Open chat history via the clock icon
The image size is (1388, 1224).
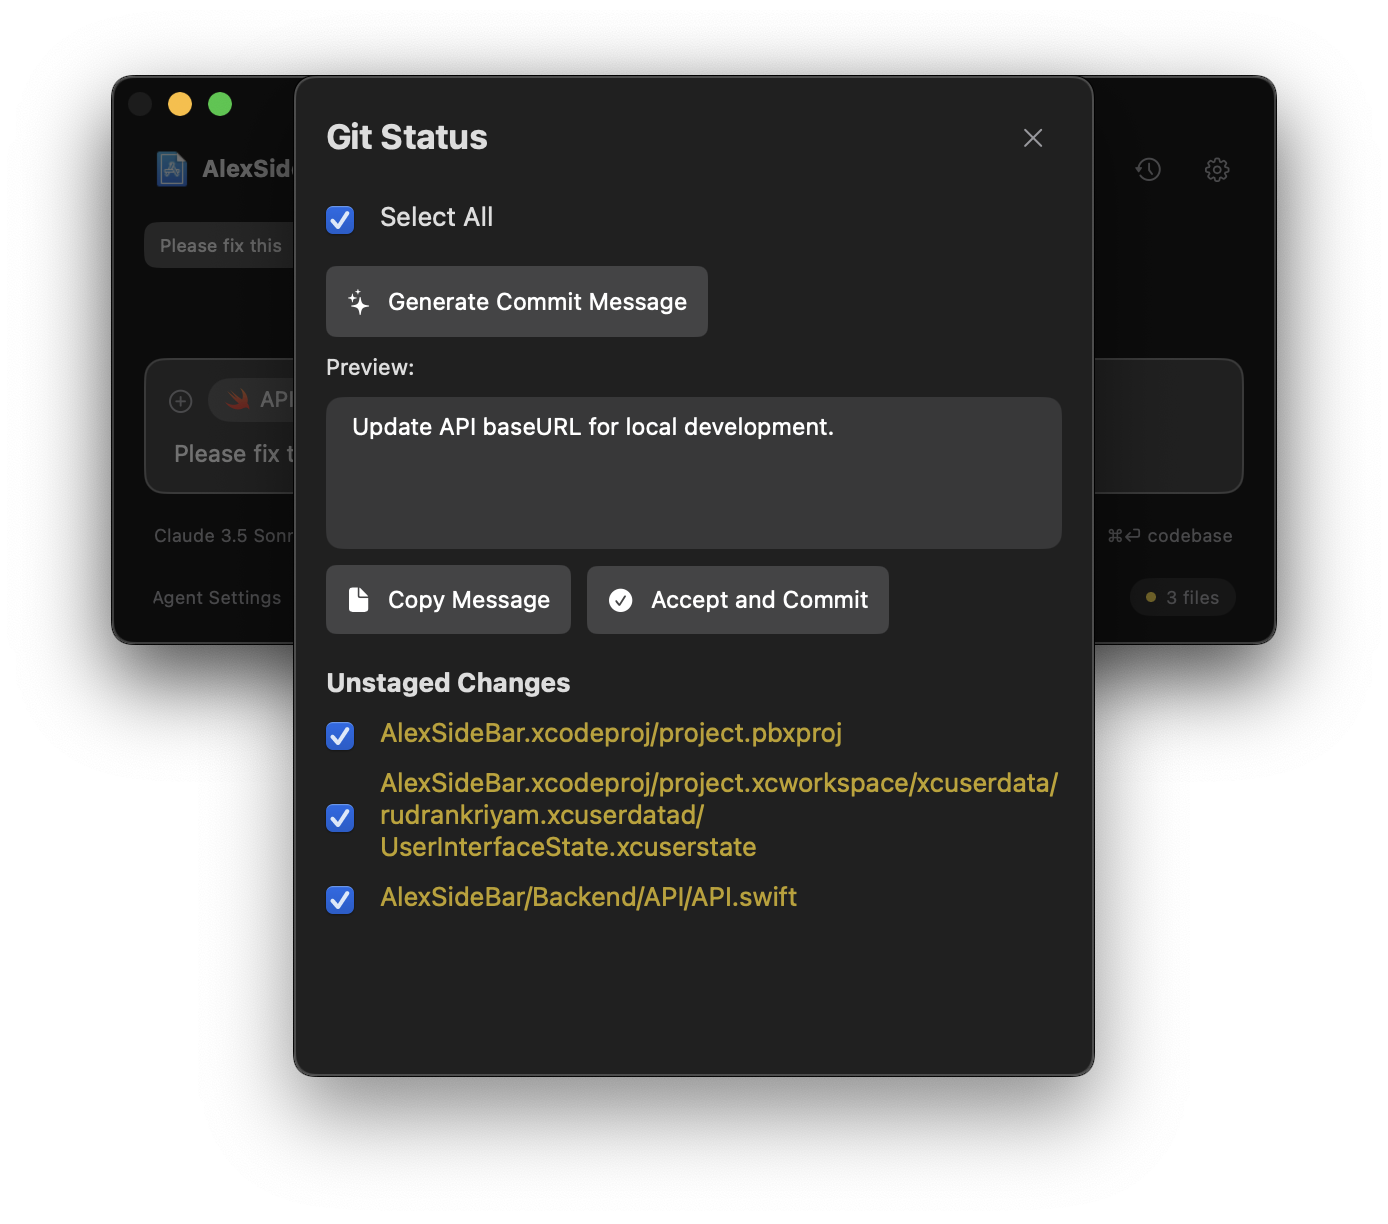pos(1148,170)
